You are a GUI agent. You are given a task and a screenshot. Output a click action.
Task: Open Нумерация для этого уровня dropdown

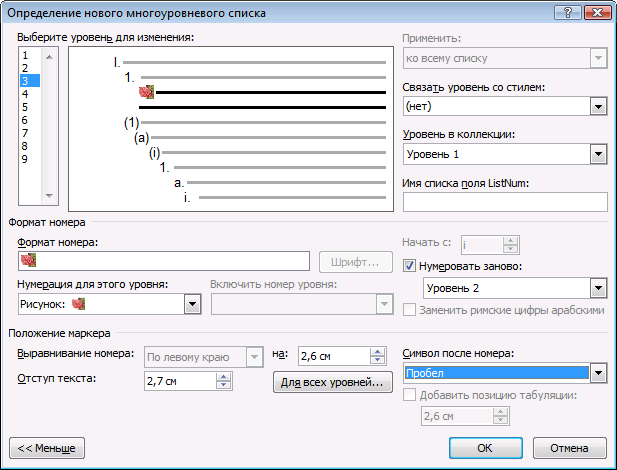192,304
